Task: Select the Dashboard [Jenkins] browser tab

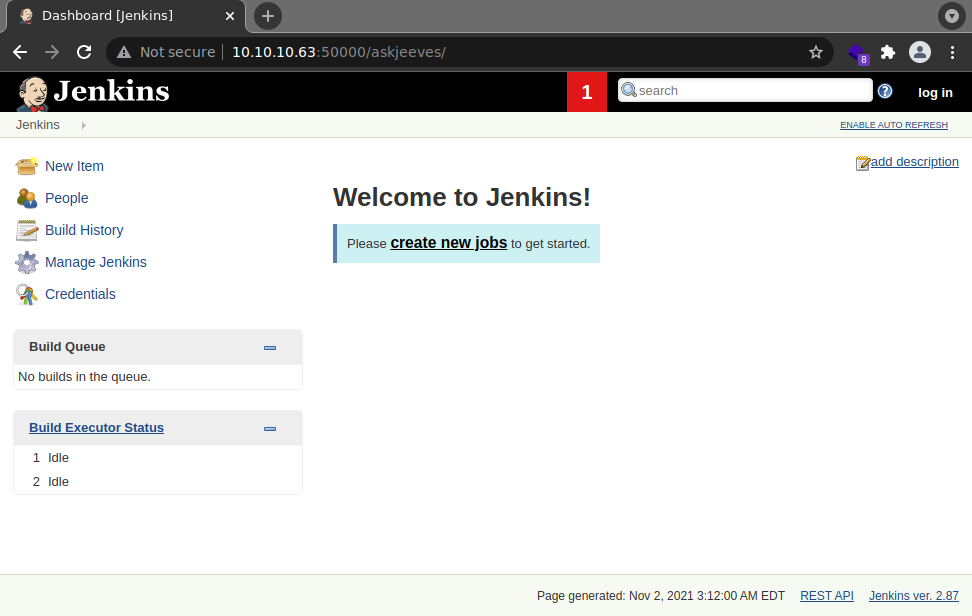Action: 120,16
